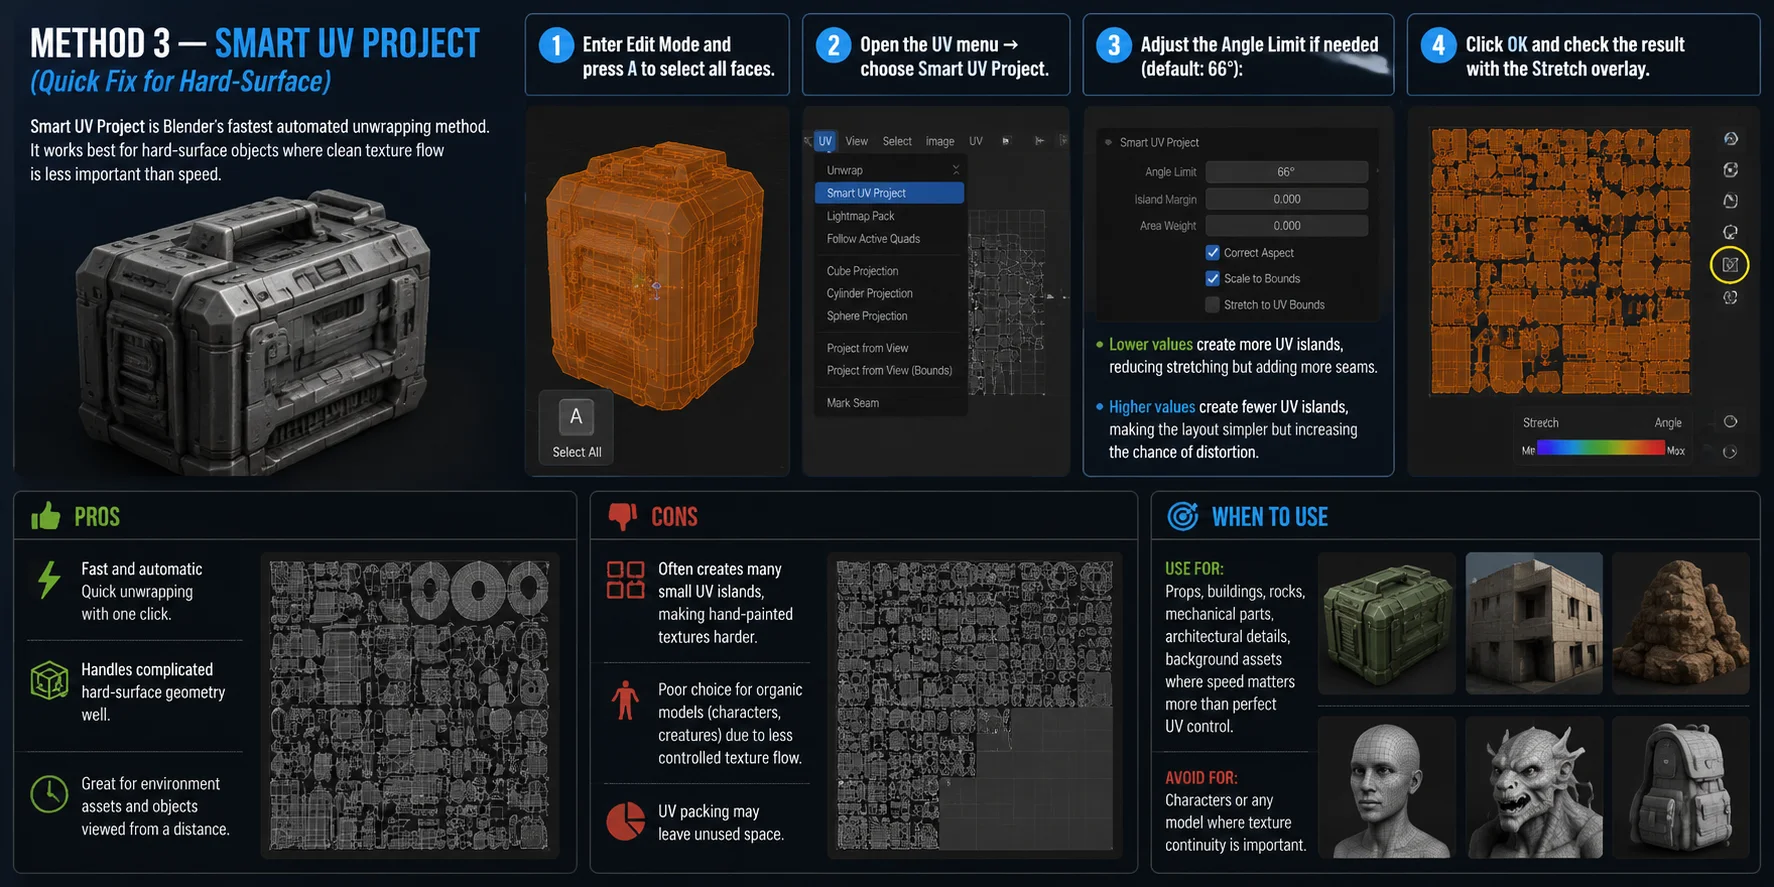Screen dimensions: 1774x887
Task: Click the orange packed UV layout
Action: pos(1560,260)
